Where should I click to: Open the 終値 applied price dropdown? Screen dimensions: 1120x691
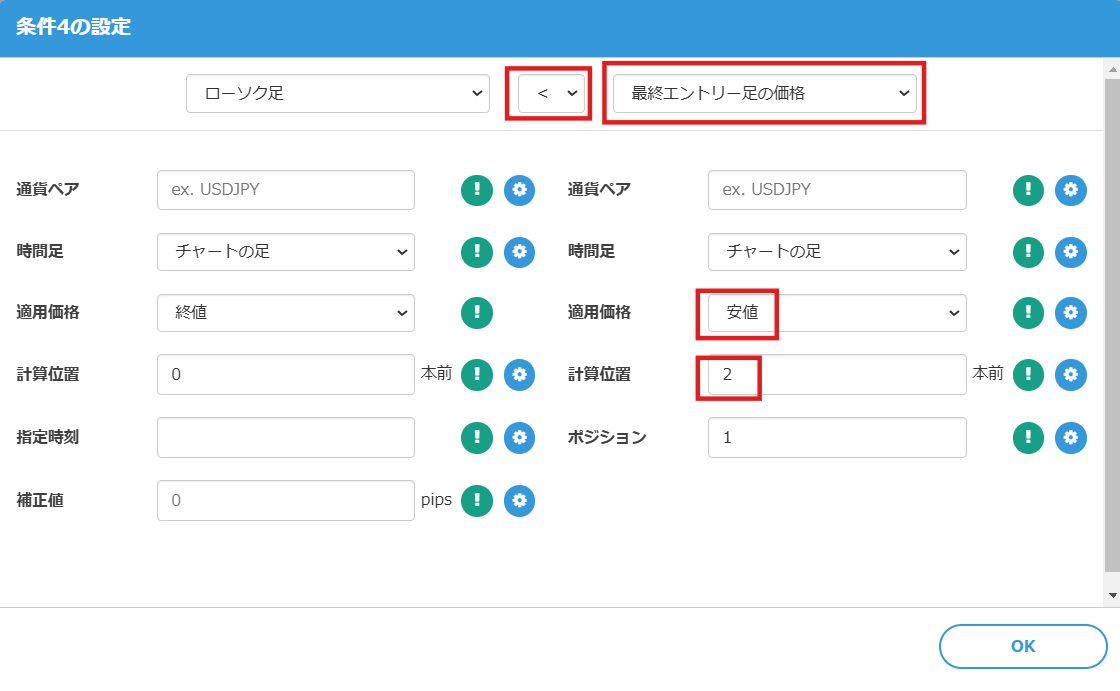pyautogui.click(x=285, y=313)
